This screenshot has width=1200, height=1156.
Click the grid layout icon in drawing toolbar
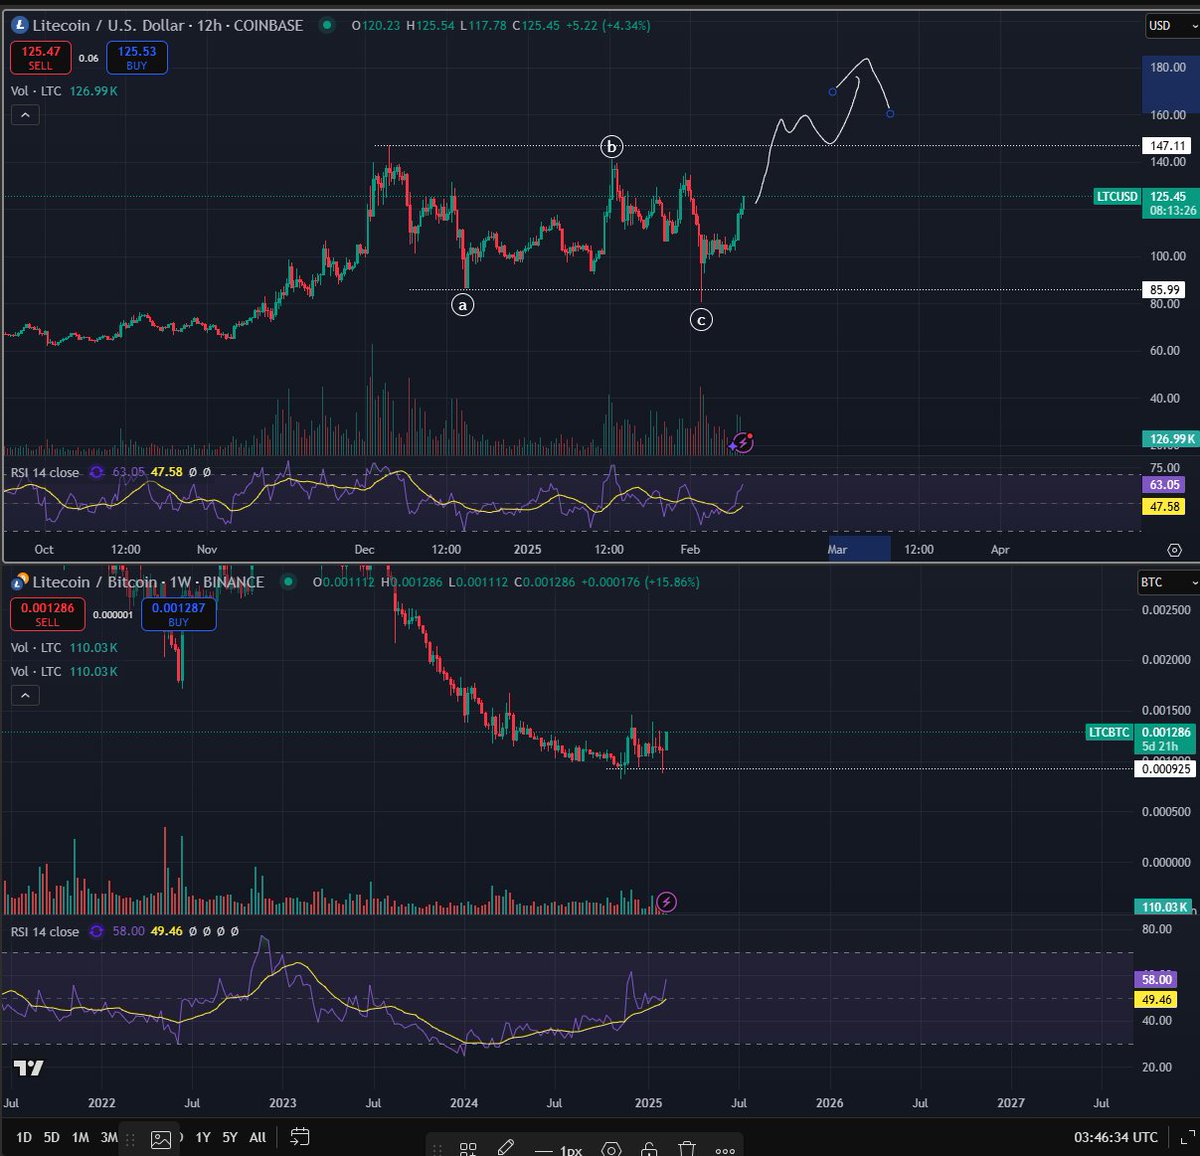(469, 1150)
